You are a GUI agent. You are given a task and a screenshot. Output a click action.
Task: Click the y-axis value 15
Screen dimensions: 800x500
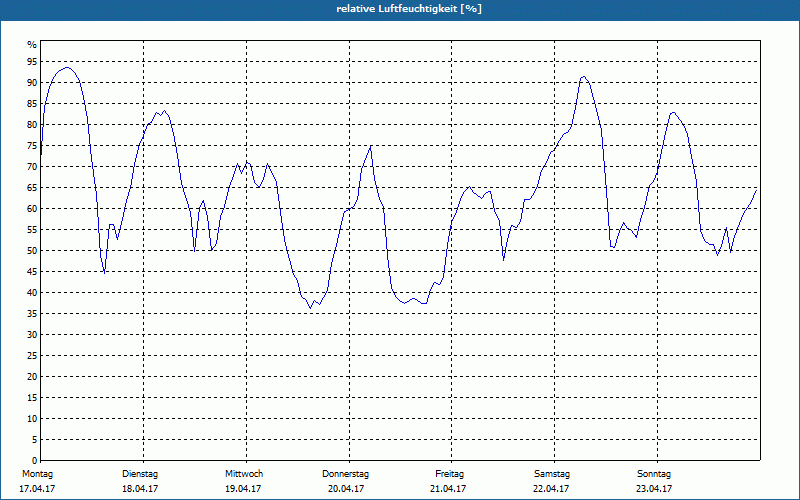[x=32, y=398]
